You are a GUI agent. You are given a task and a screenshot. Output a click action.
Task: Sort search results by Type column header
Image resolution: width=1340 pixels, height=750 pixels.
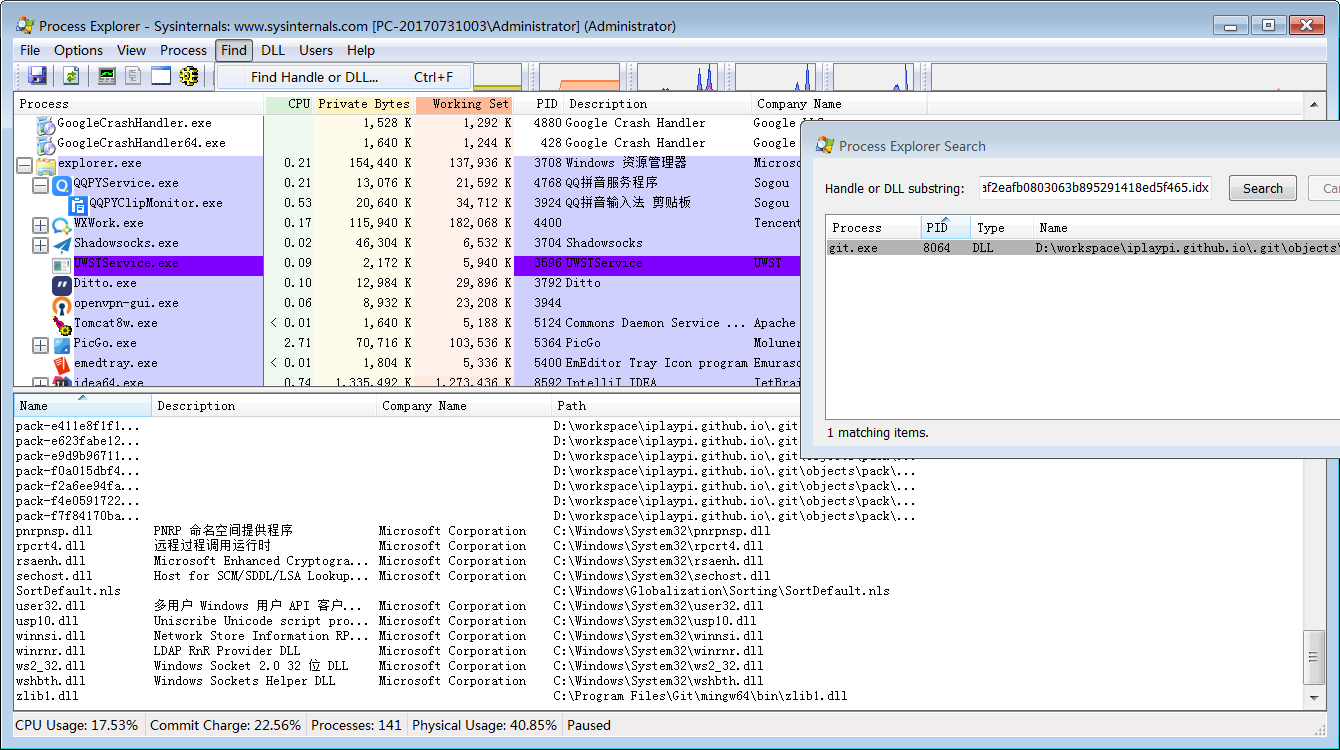click(x=1001, y=228)
